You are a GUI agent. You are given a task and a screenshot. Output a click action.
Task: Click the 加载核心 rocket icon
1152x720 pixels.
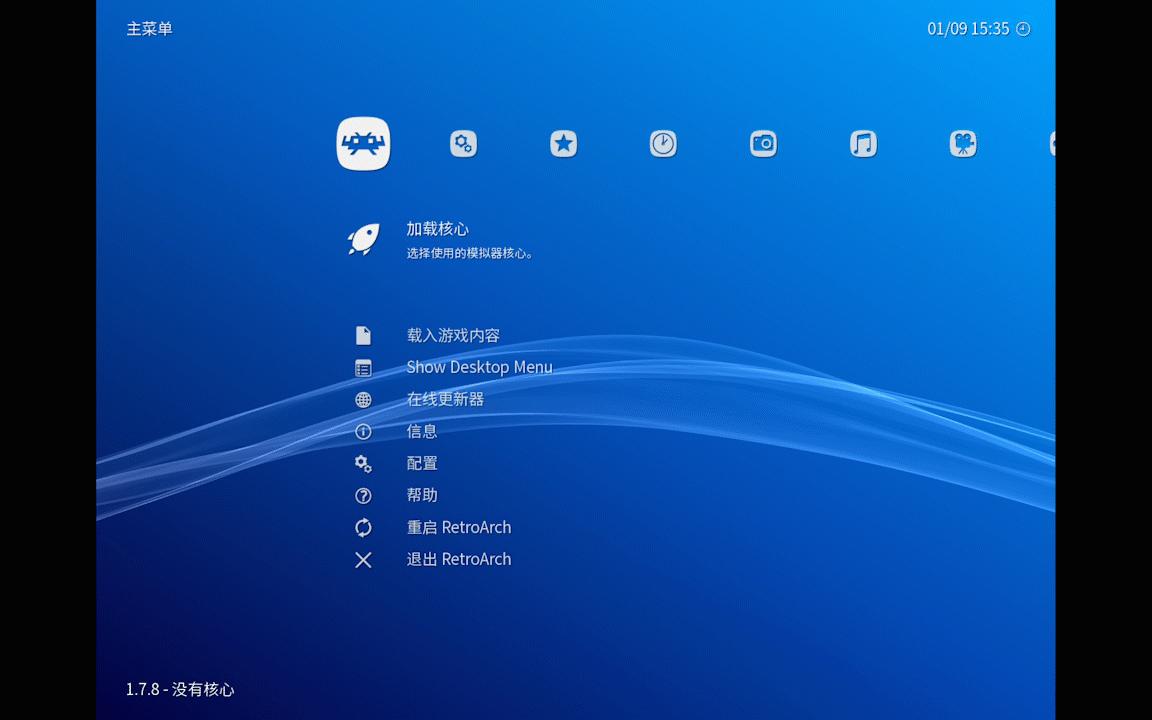pos(363,239)
